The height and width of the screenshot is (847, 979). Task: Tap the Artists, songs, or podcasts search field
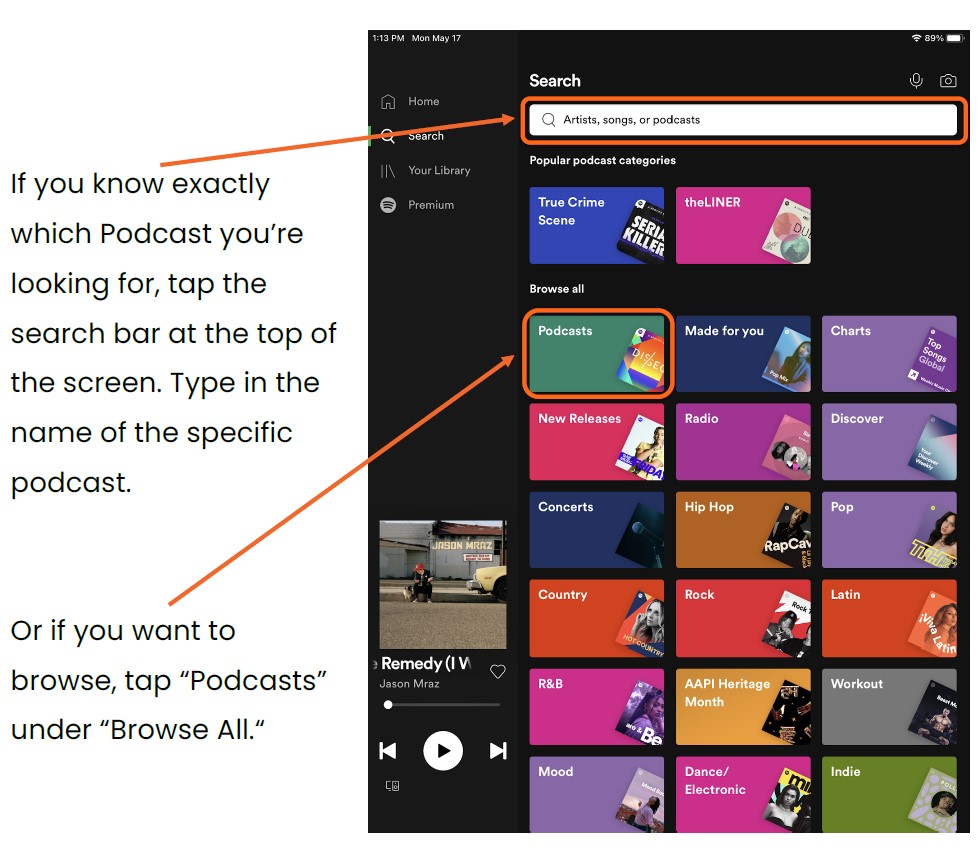[x=743, y=120]
